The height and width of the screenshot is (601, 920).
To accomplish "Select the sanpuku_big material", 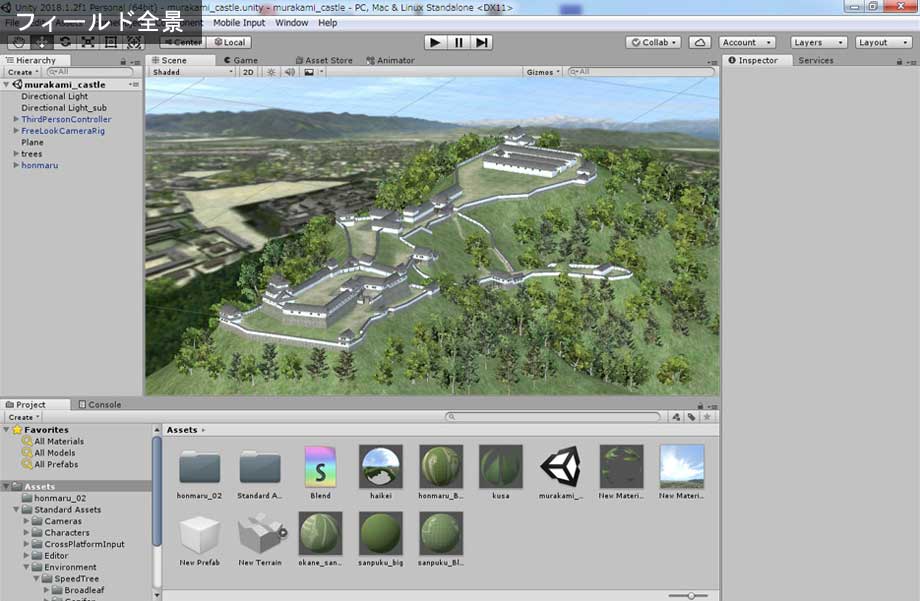I will (381, 539).
